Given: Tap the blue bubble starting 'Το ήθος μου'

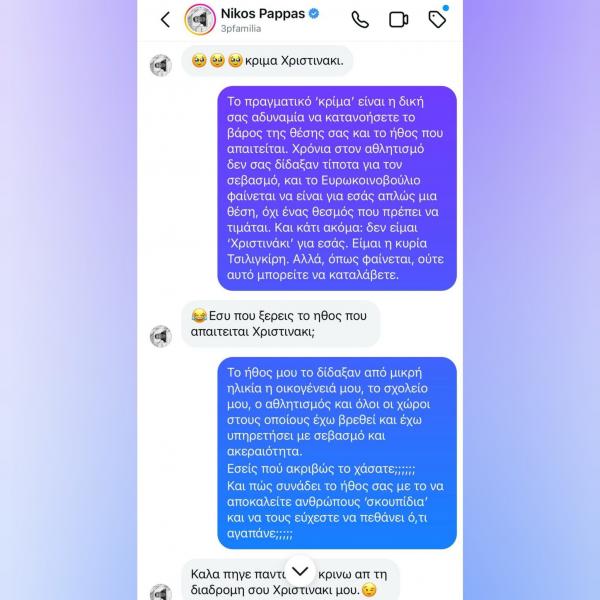Looking at the screenshot, I should (x=337, y=453).
